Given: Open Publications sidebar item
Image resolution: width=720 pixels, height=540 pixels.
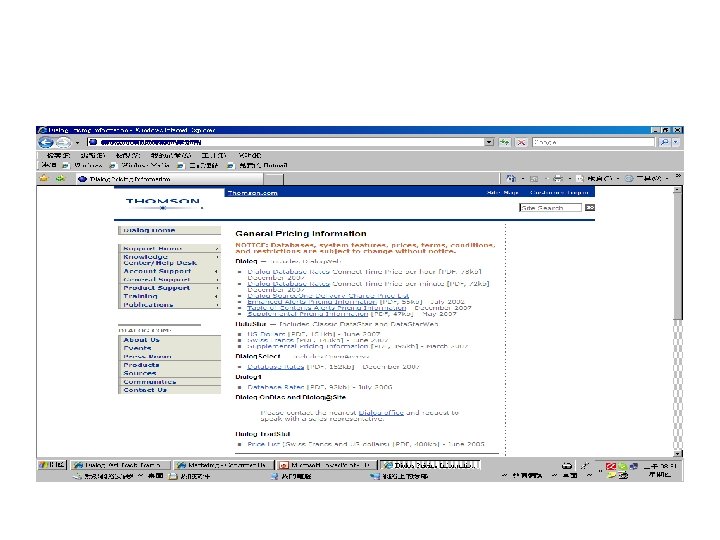Looking at the screenshot, I should [169, 304].
